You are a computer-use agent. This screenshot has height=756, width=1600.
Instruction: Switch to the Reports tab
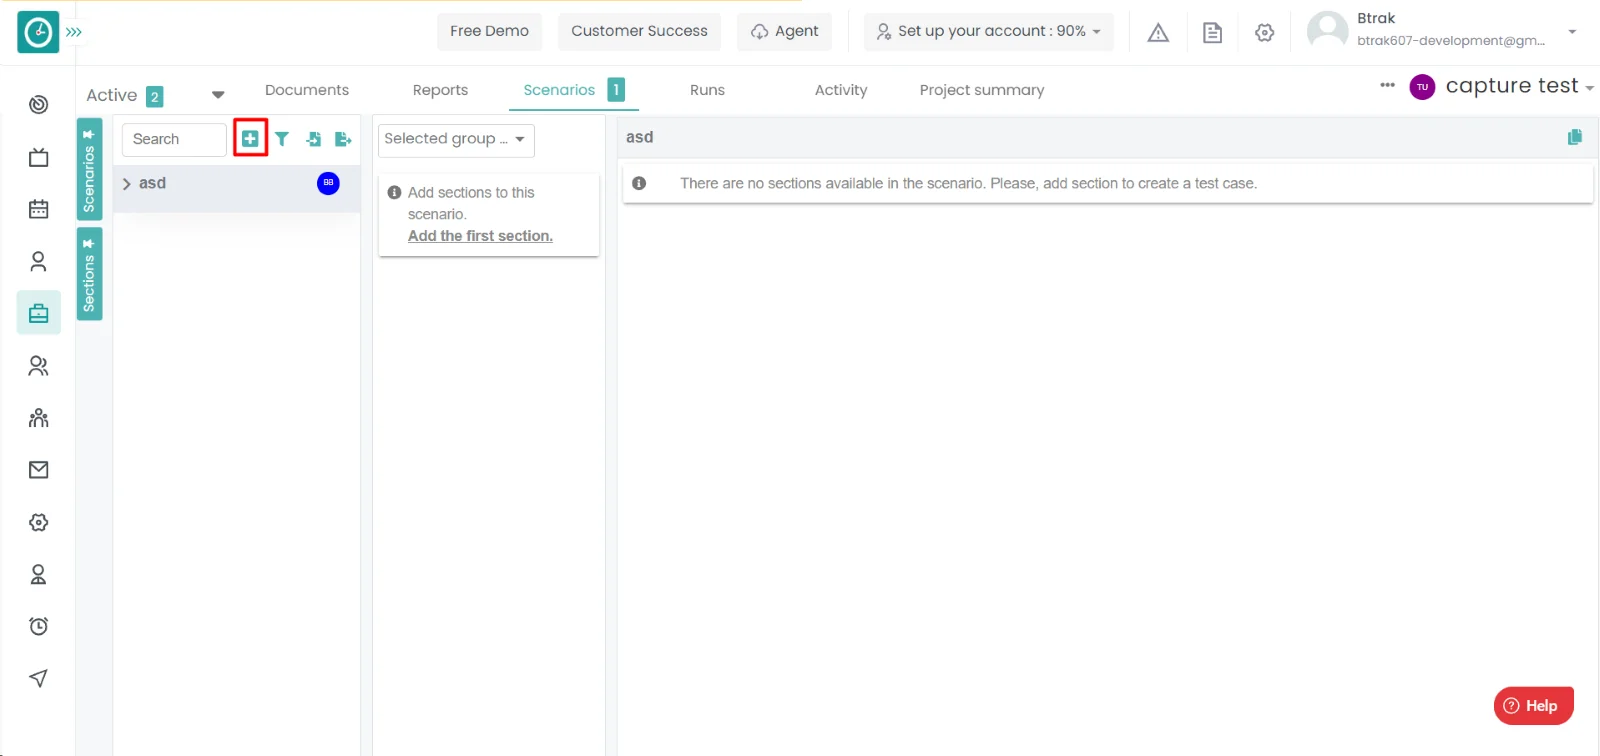click(x=440, y=90)
